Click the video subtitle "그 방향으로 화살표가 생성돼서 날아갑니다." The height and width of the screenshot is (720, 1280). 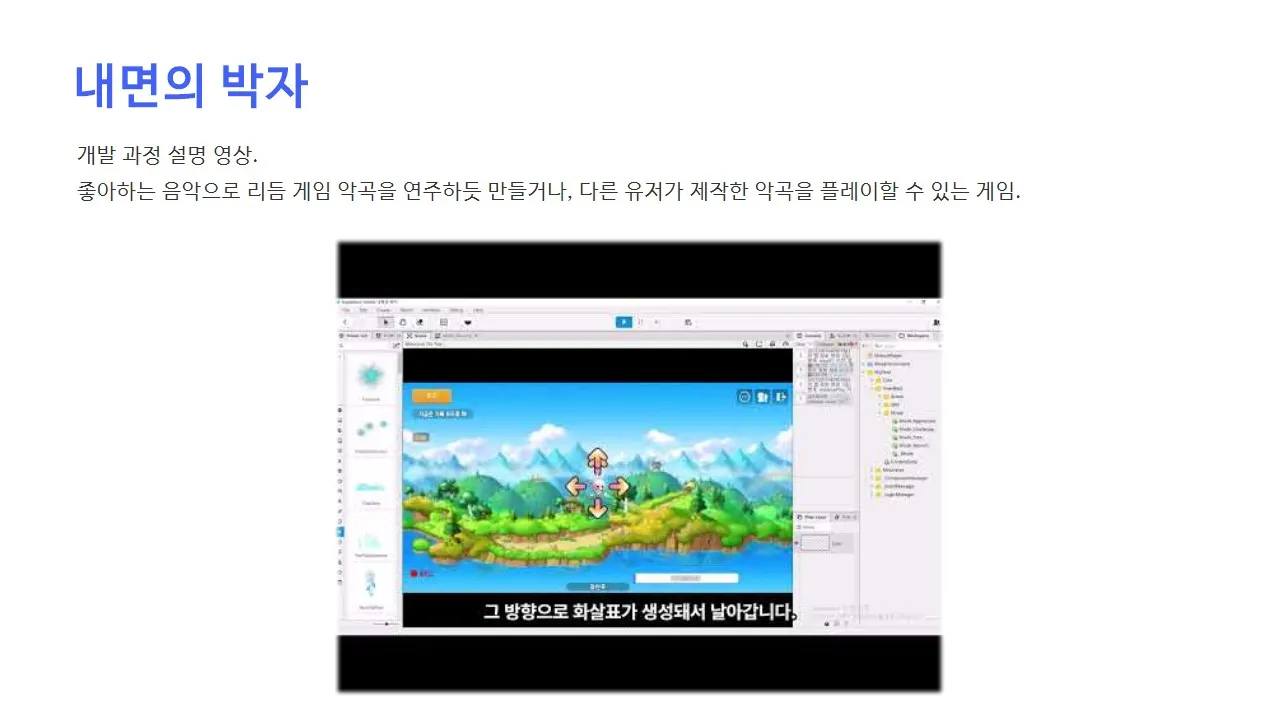640,611
